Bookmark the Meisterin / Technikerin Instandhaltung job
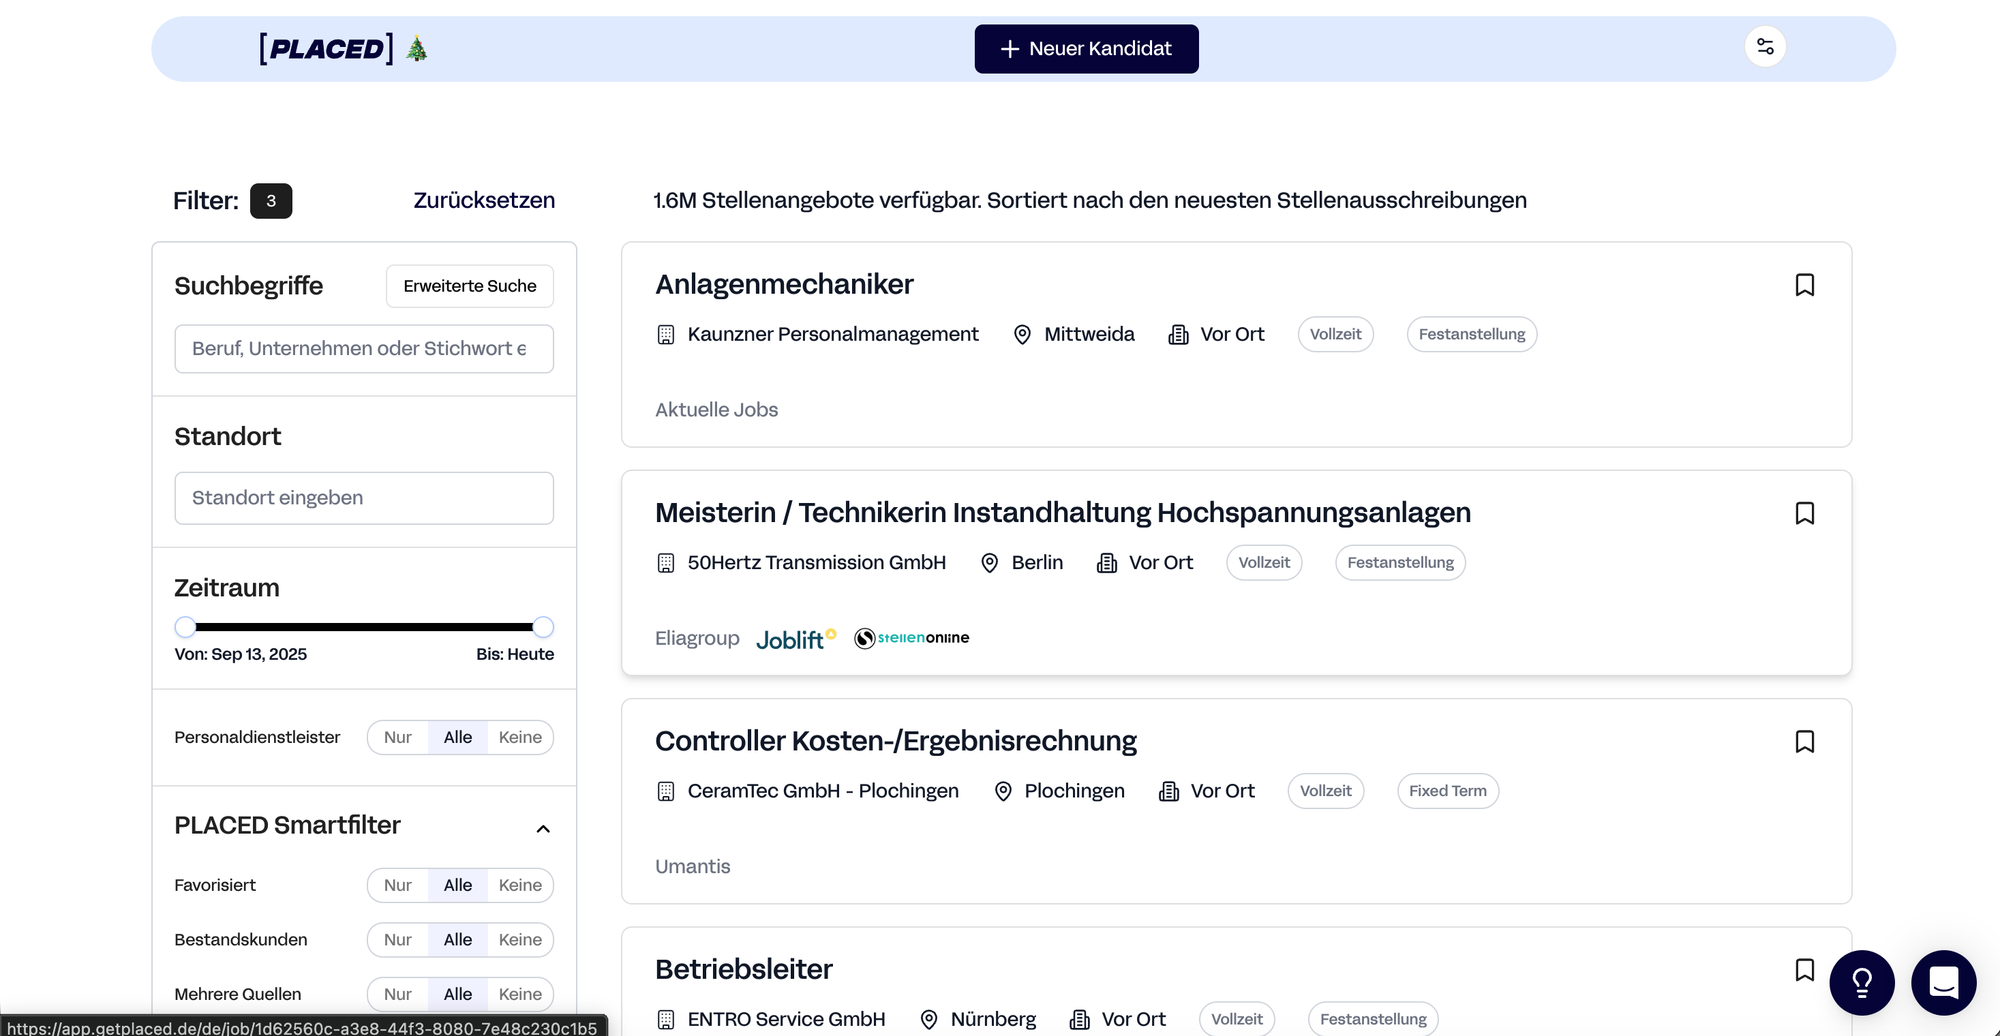 pyautogui.click(x=1805, y=513)
